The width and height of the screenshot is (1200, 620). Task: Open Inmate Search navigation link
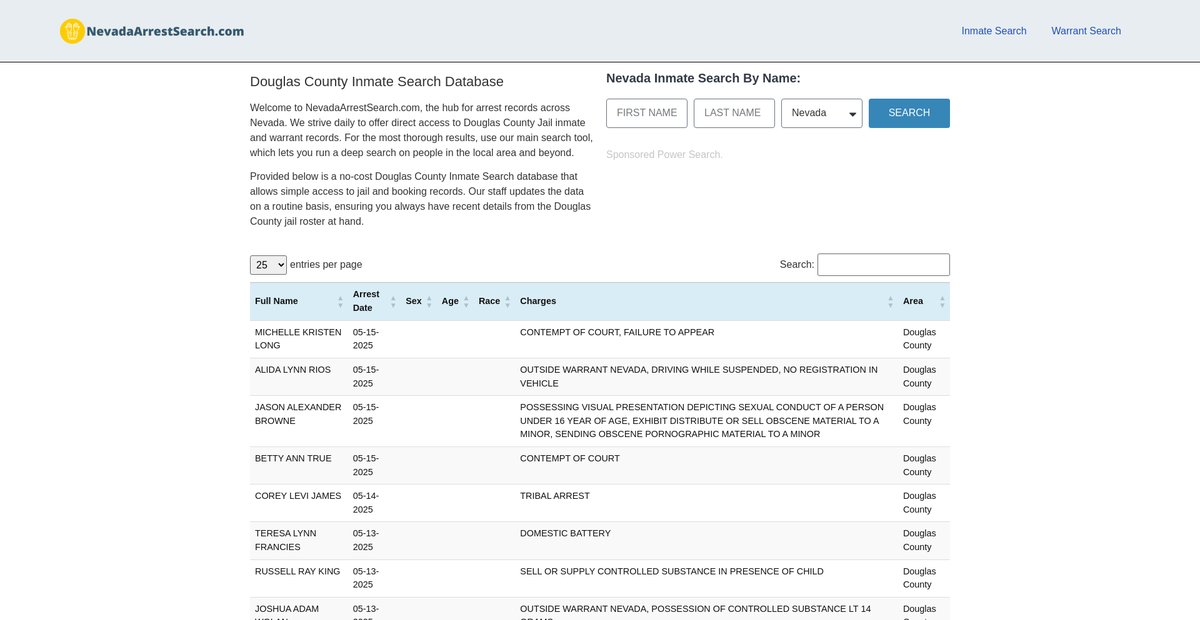coord(993,31)
